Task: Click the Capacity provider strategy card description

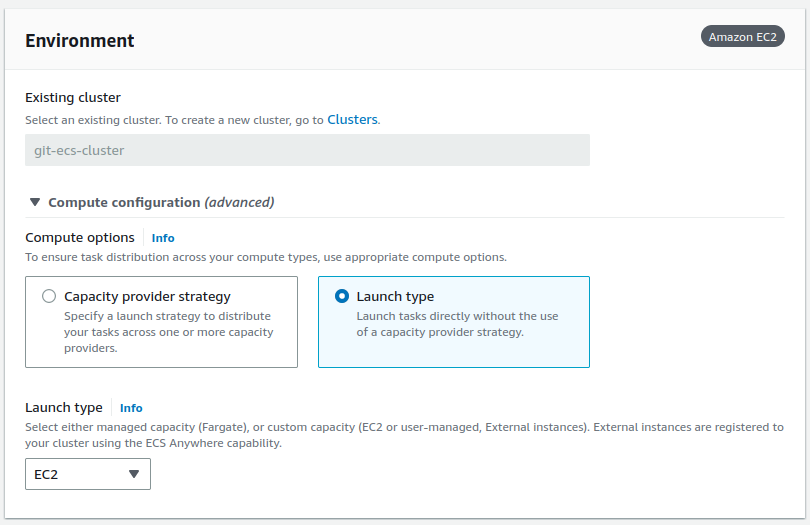Action: click(x=168, y=332)
